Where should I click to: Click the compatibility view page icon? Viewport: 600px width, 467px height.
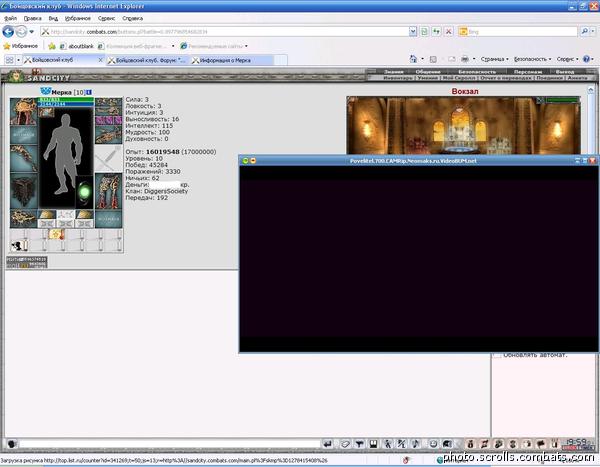pos(424,32)
